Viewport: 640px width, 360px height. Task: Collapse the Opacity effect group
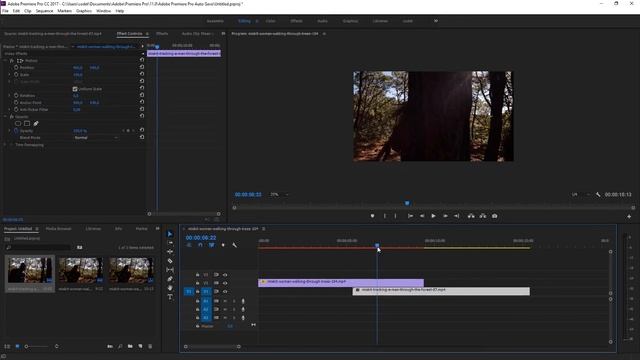tap(5, 117)
